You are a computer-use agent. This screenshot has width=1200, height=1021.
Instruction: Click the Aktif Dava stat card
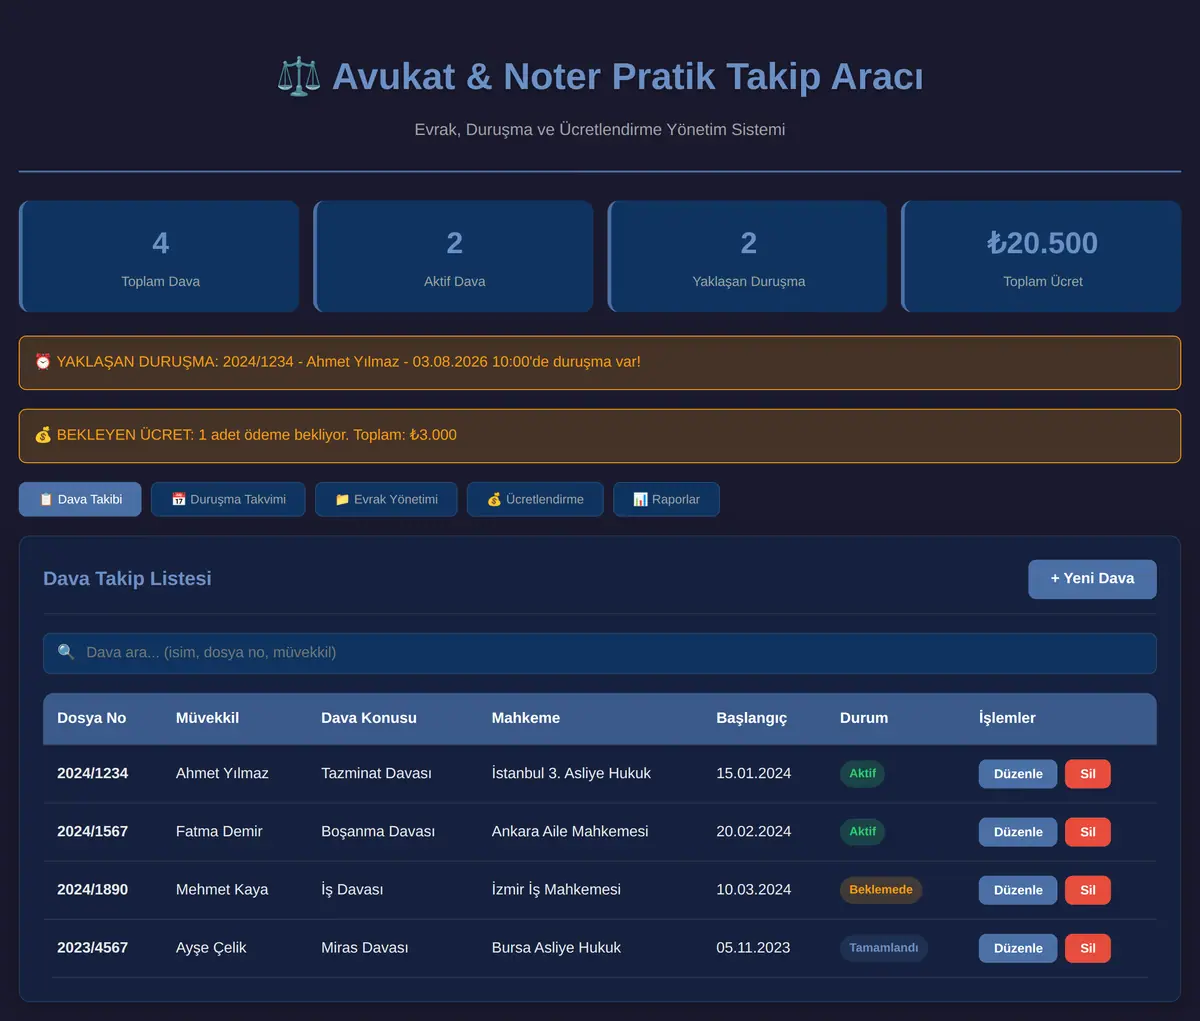(x=454, y=257)
